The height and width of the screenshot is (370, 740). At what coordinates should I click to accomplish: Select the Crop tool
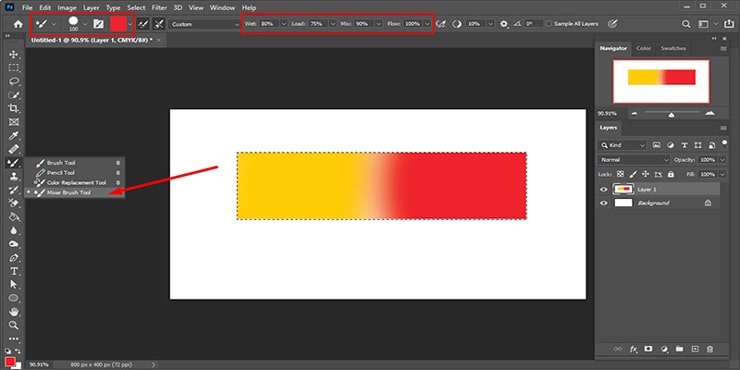pyautogui.click(x=14, y=109)
